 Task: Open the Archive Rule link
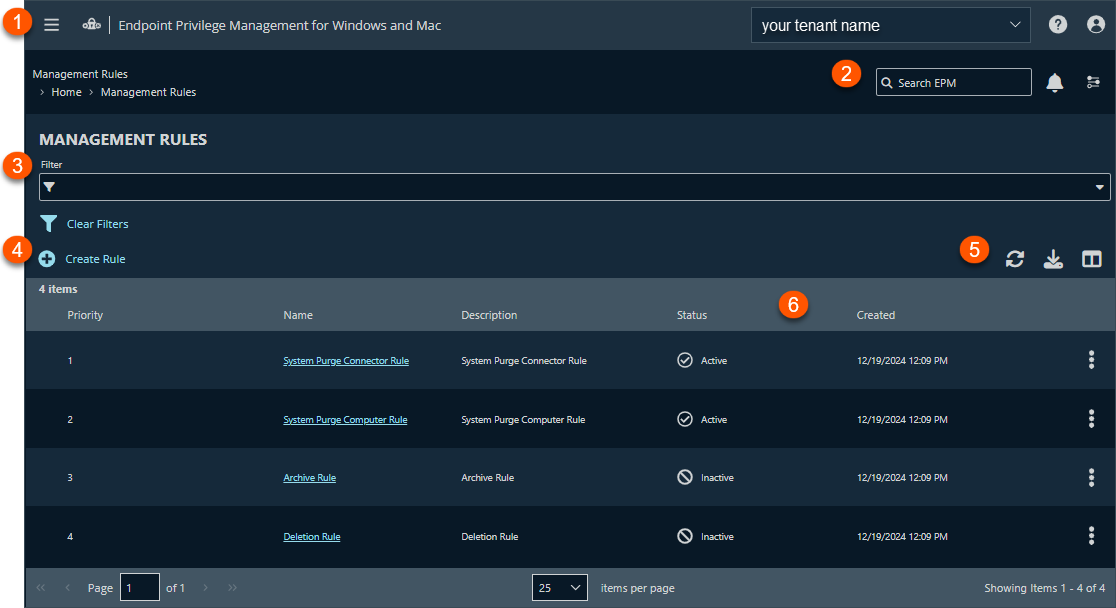(x=310, y=478)
